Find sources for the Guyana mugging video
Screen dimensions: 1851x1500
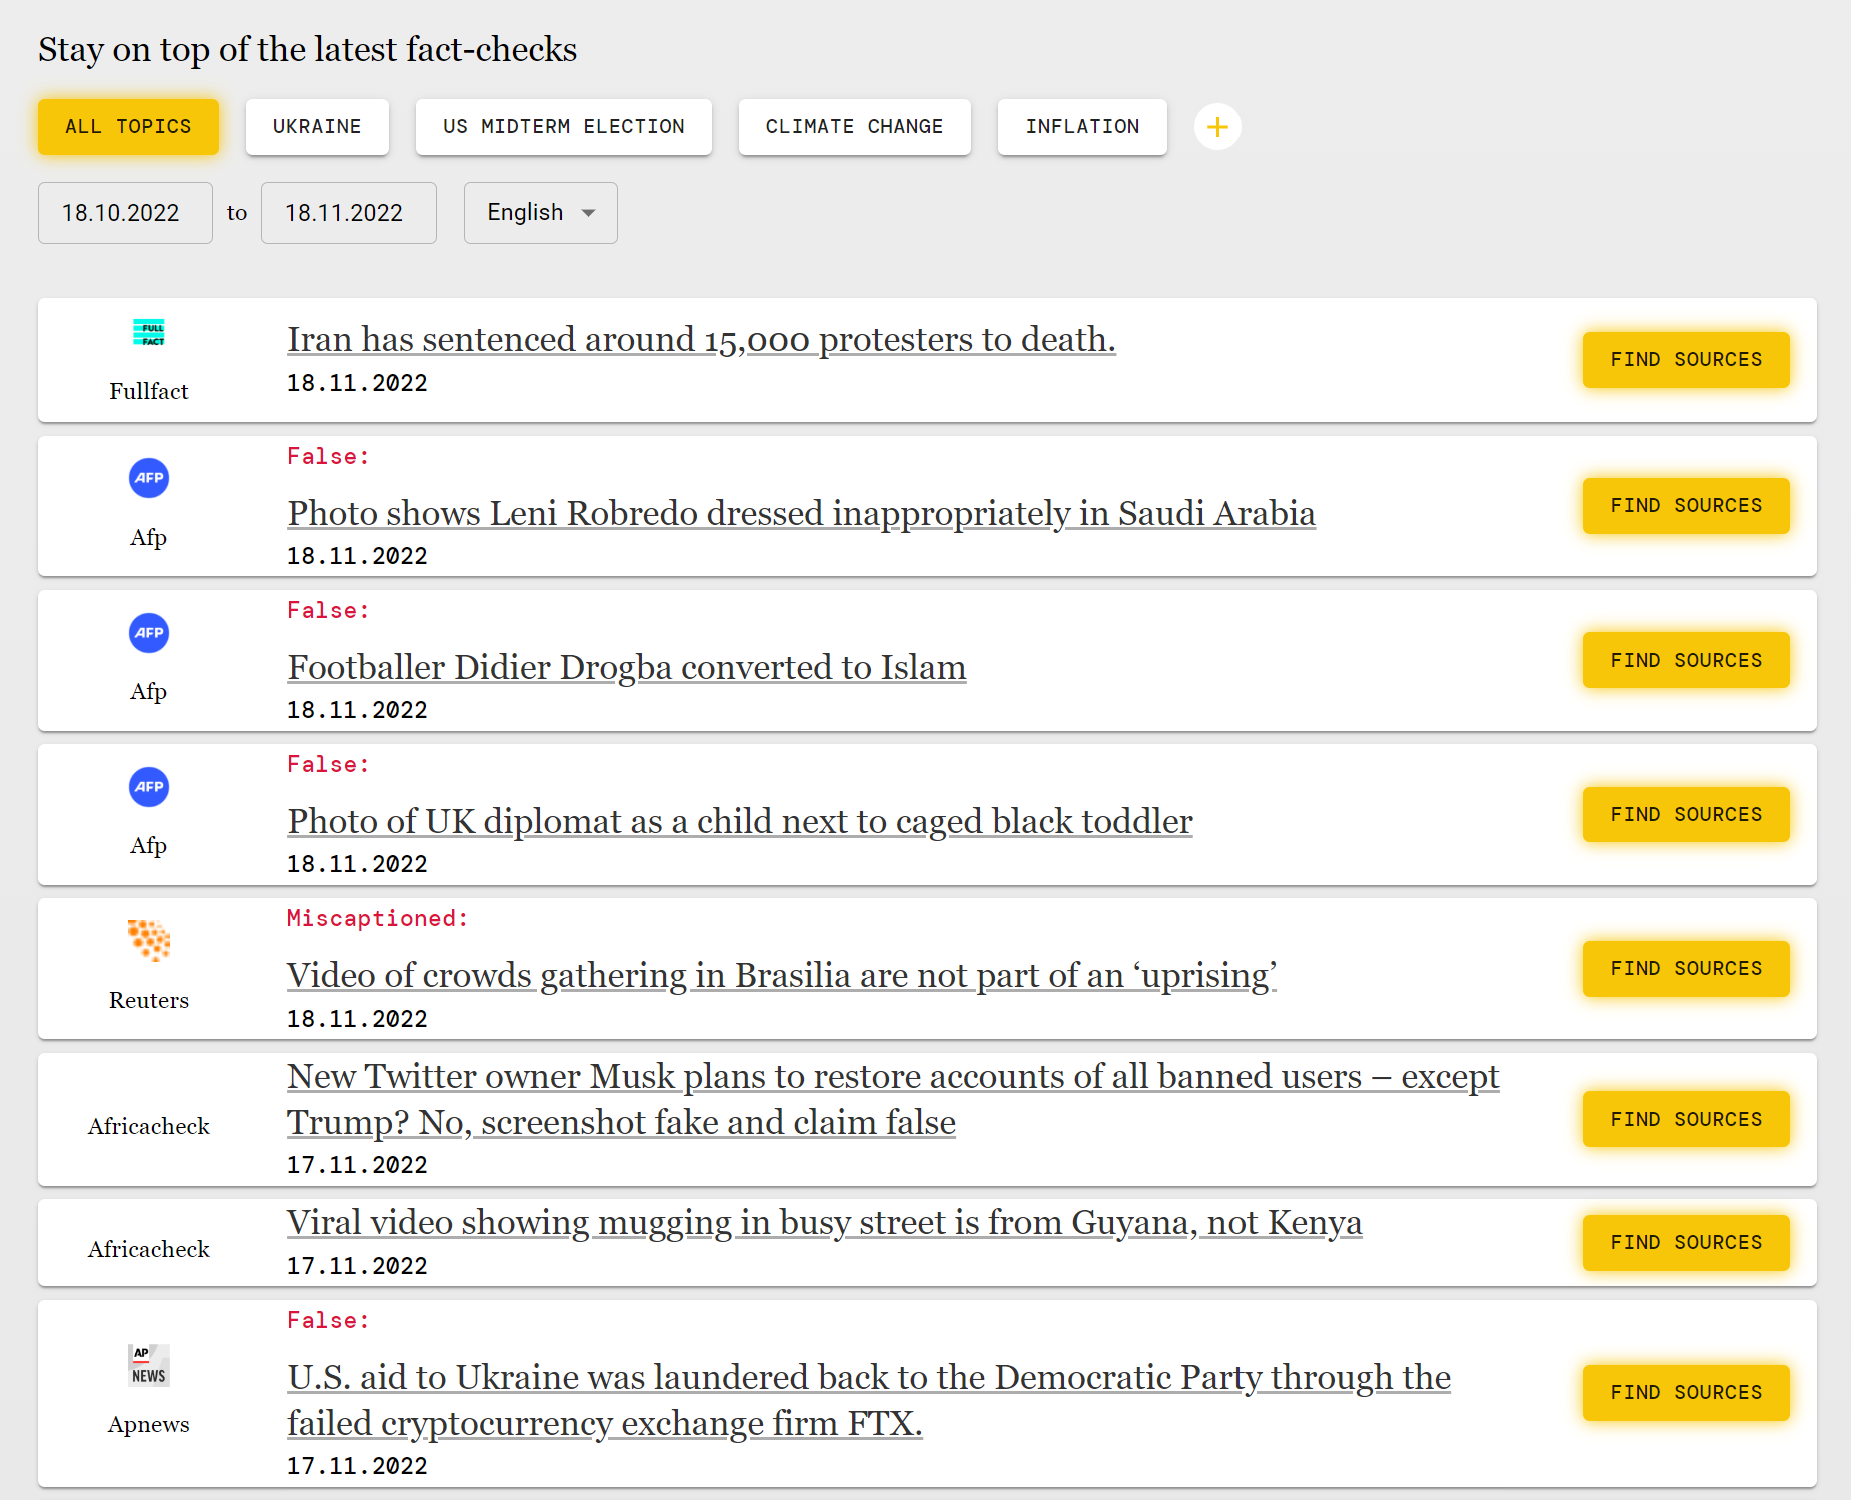(x=1685, y=1242)
